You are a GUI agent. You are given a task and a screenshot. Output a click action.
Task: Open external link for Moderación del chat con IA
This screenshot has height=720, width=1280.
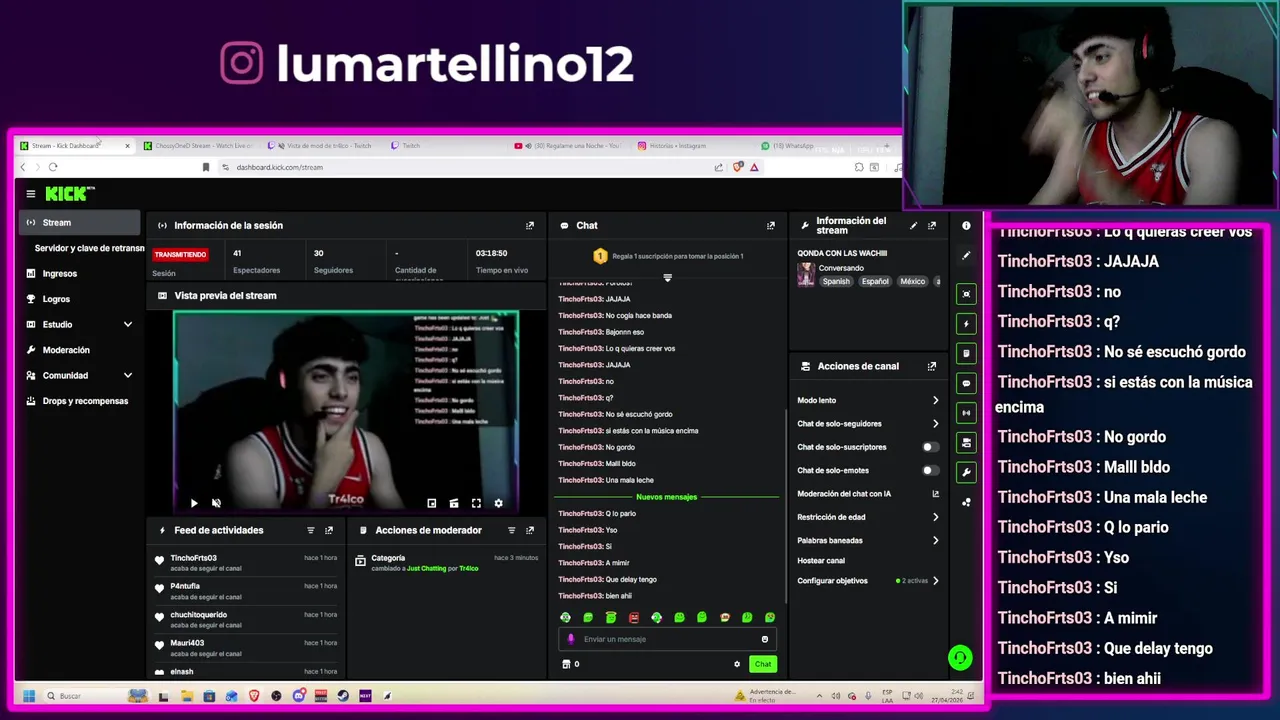936,494
